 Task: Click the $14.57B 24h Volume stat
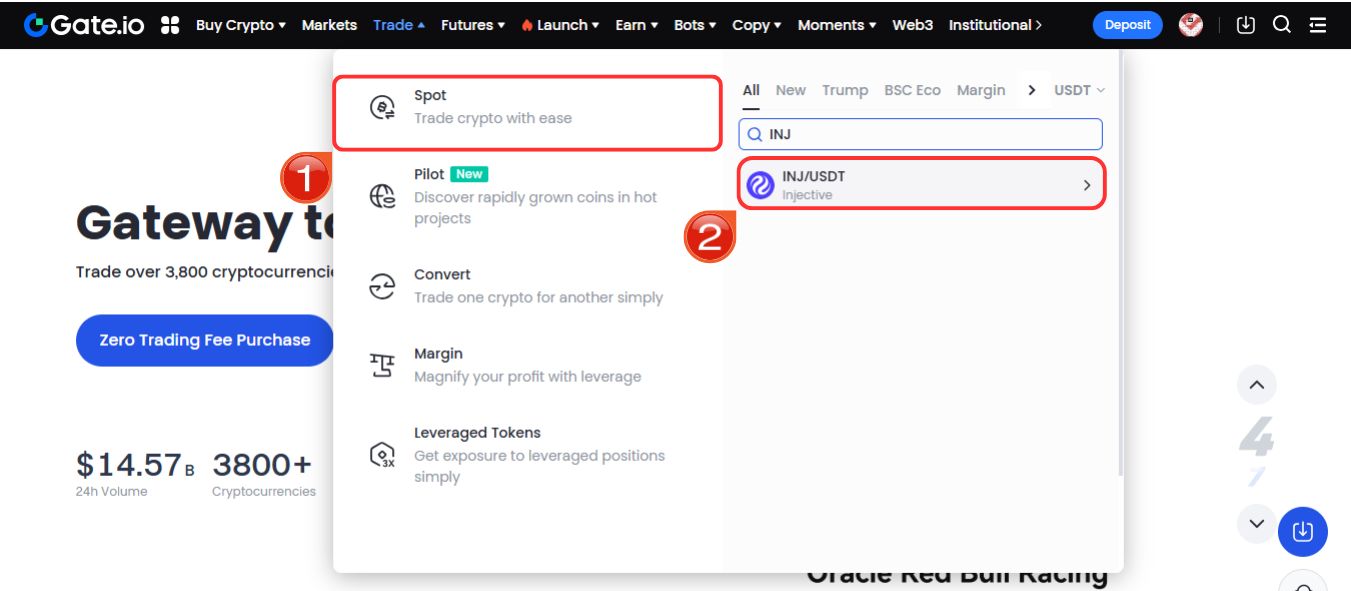click(x=135, y=473)
